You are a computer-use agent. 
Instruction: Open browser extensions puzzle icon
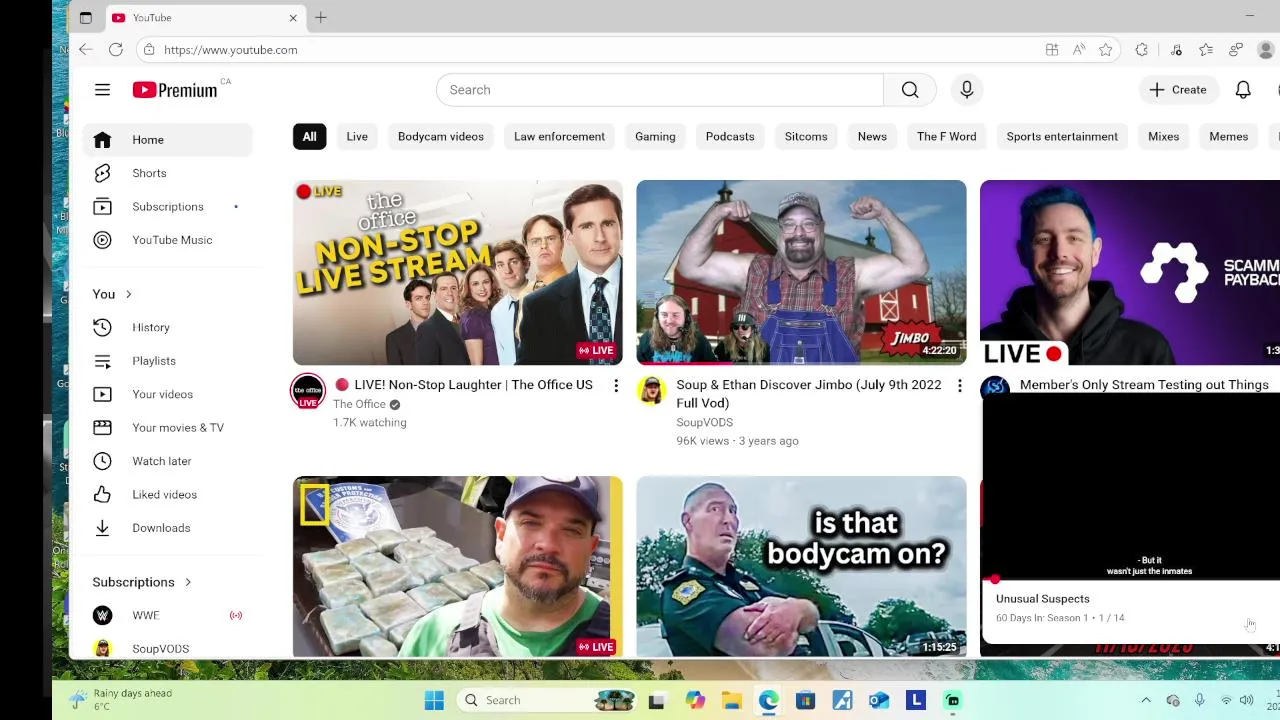pyautogui.click(x=1142, y=49)
